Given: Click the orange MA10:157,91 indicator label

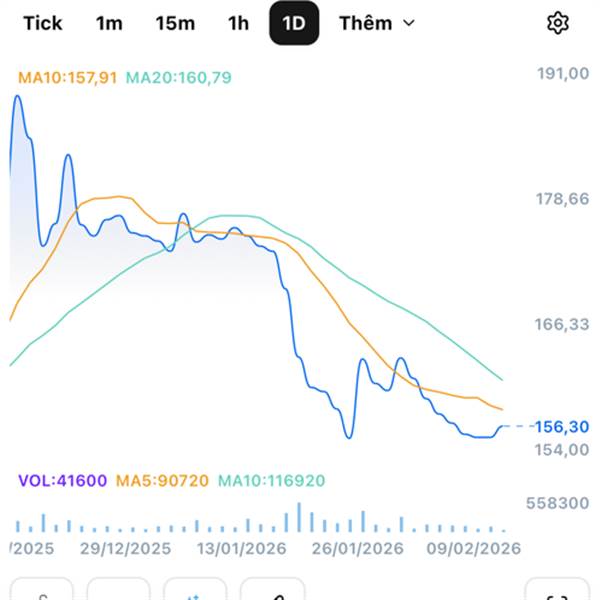Looking at the screenshot, I should point(69,76).
